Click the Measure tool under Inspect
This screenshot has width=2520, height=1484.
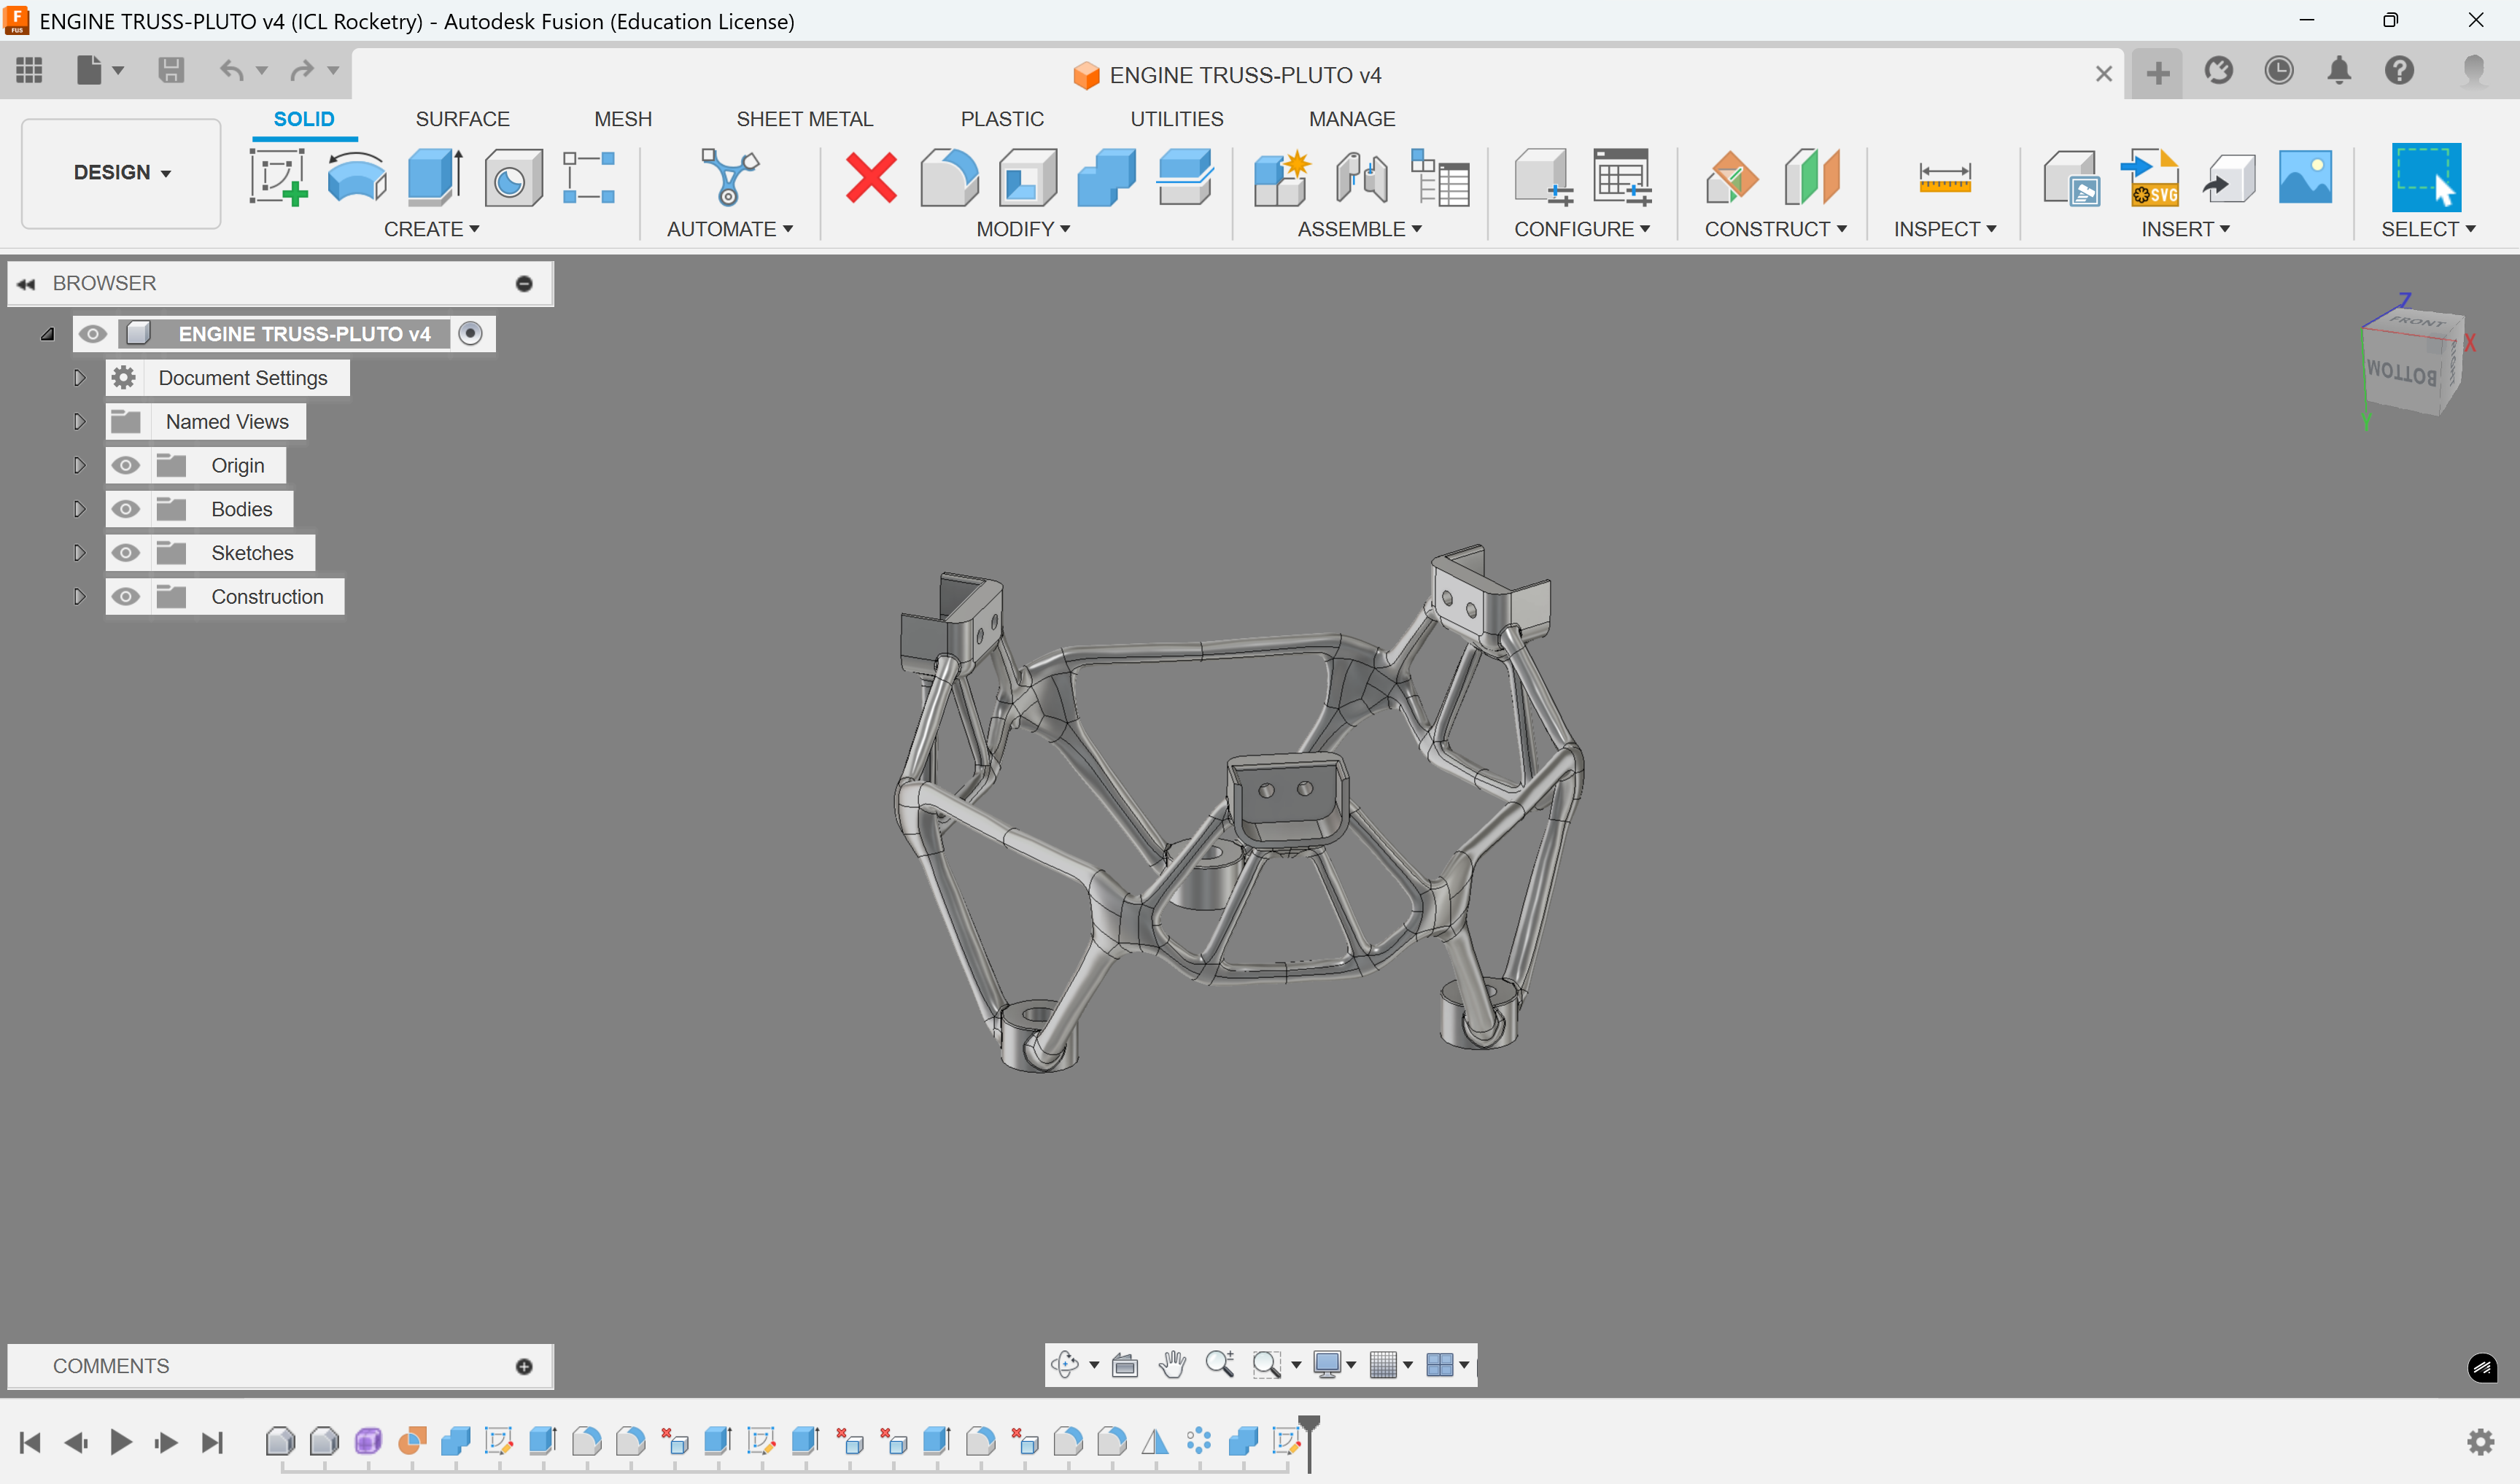click(1944, 177)
